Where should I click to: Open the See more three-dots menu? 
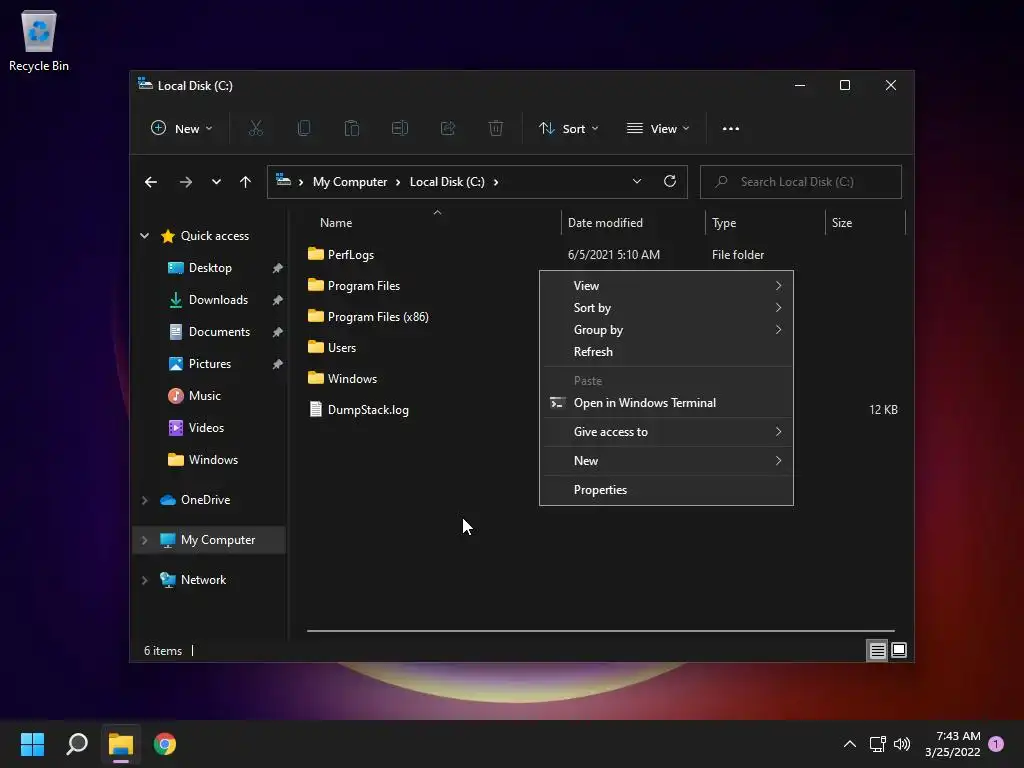pos(731,129)
